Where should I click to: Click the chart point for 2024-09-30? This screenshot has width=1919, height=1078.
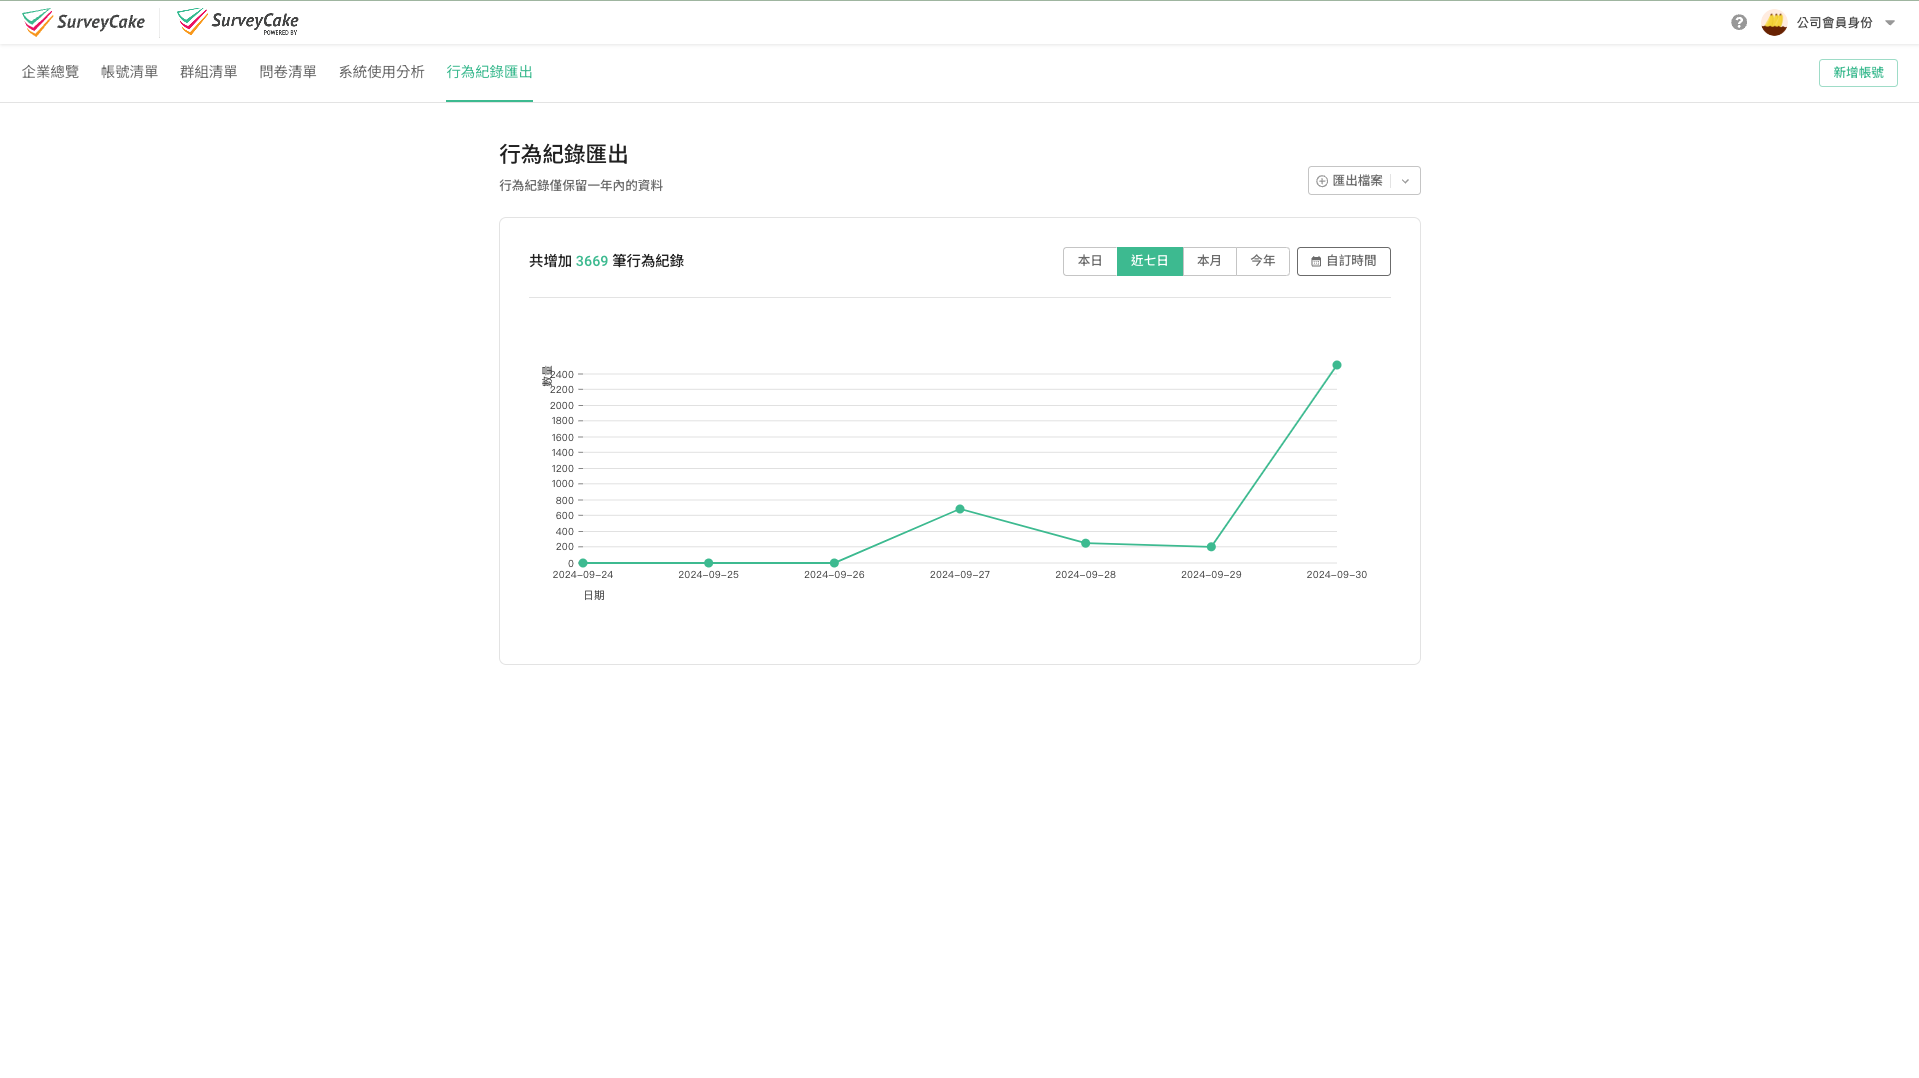coord(1337,365)
